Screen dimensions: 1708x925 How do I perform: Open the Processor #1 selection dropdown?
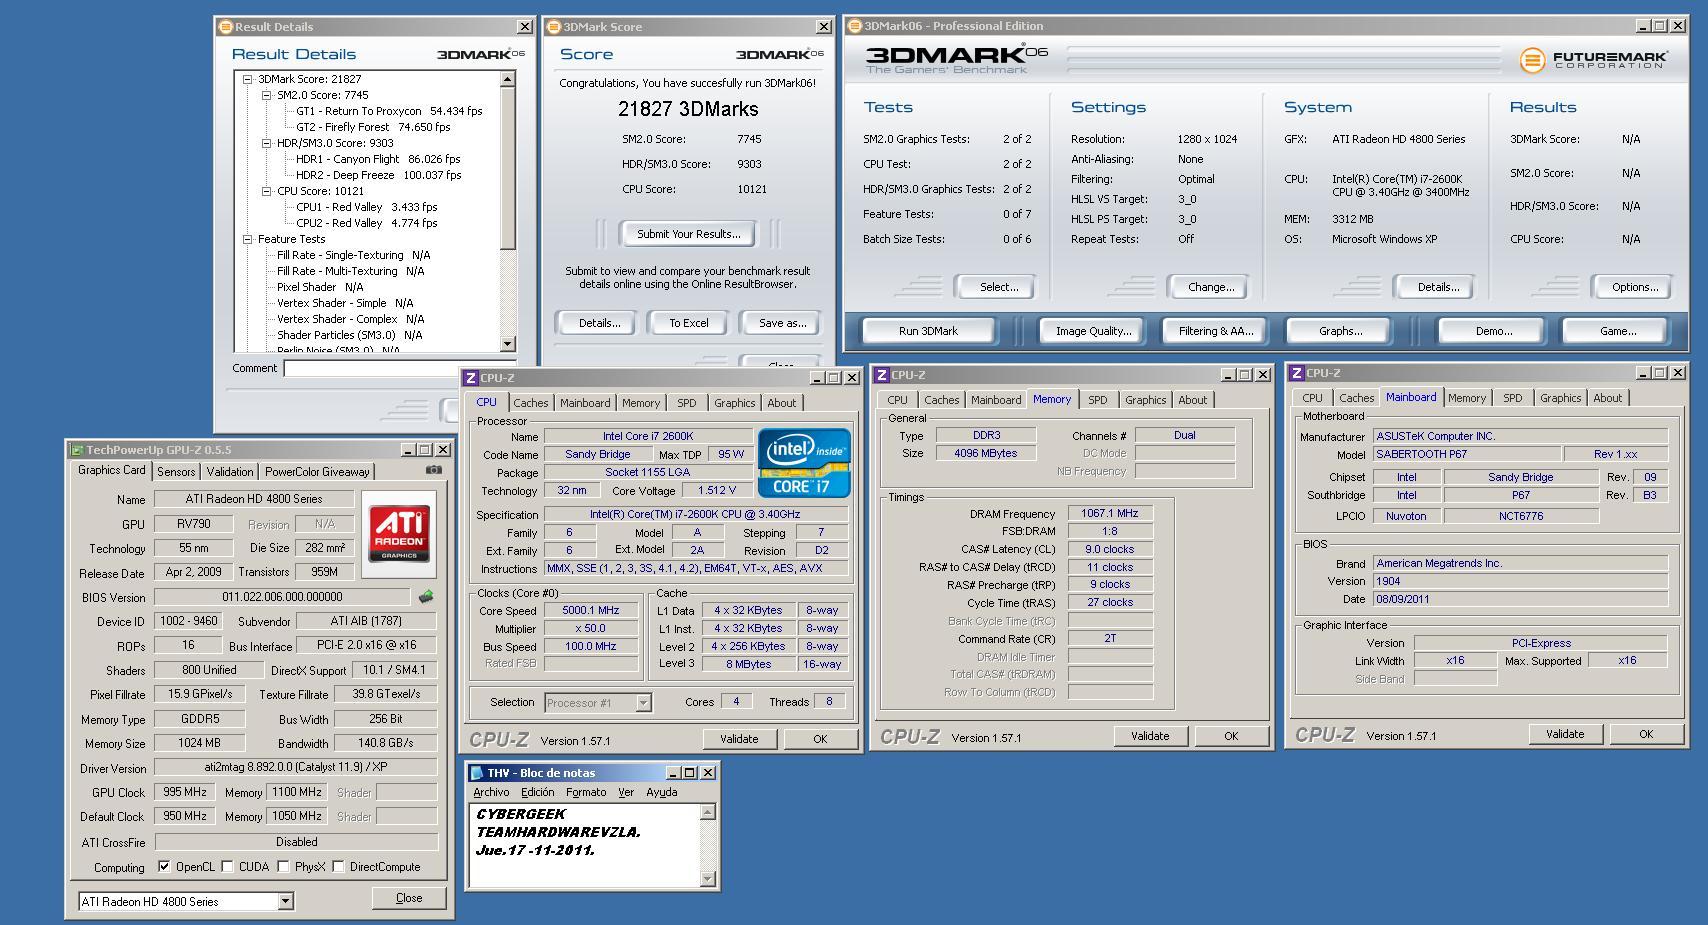click(x=643, y=703)
